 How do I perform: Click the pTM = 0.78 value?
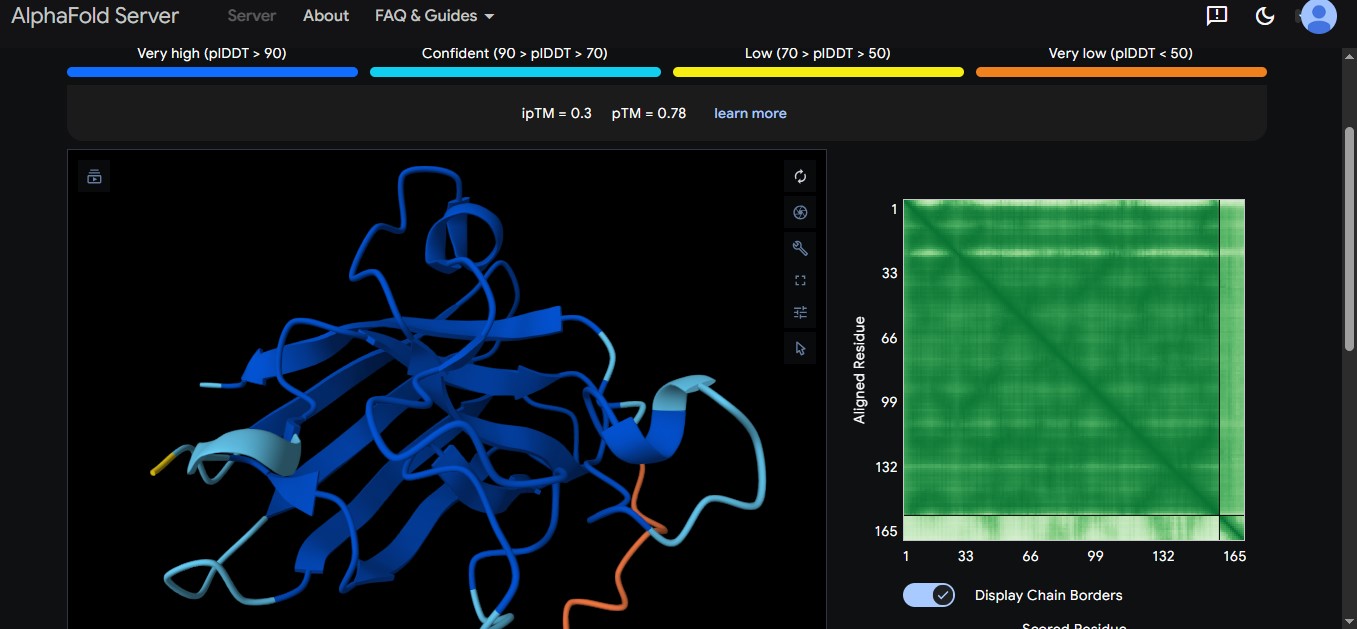(x=649, y=114)
